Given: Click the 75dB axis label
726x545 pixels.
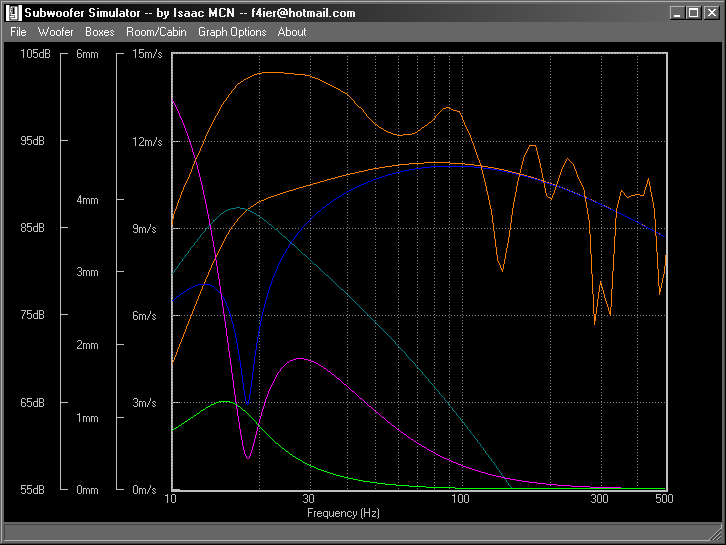Looking at the screenshot, I should point(32,315).
